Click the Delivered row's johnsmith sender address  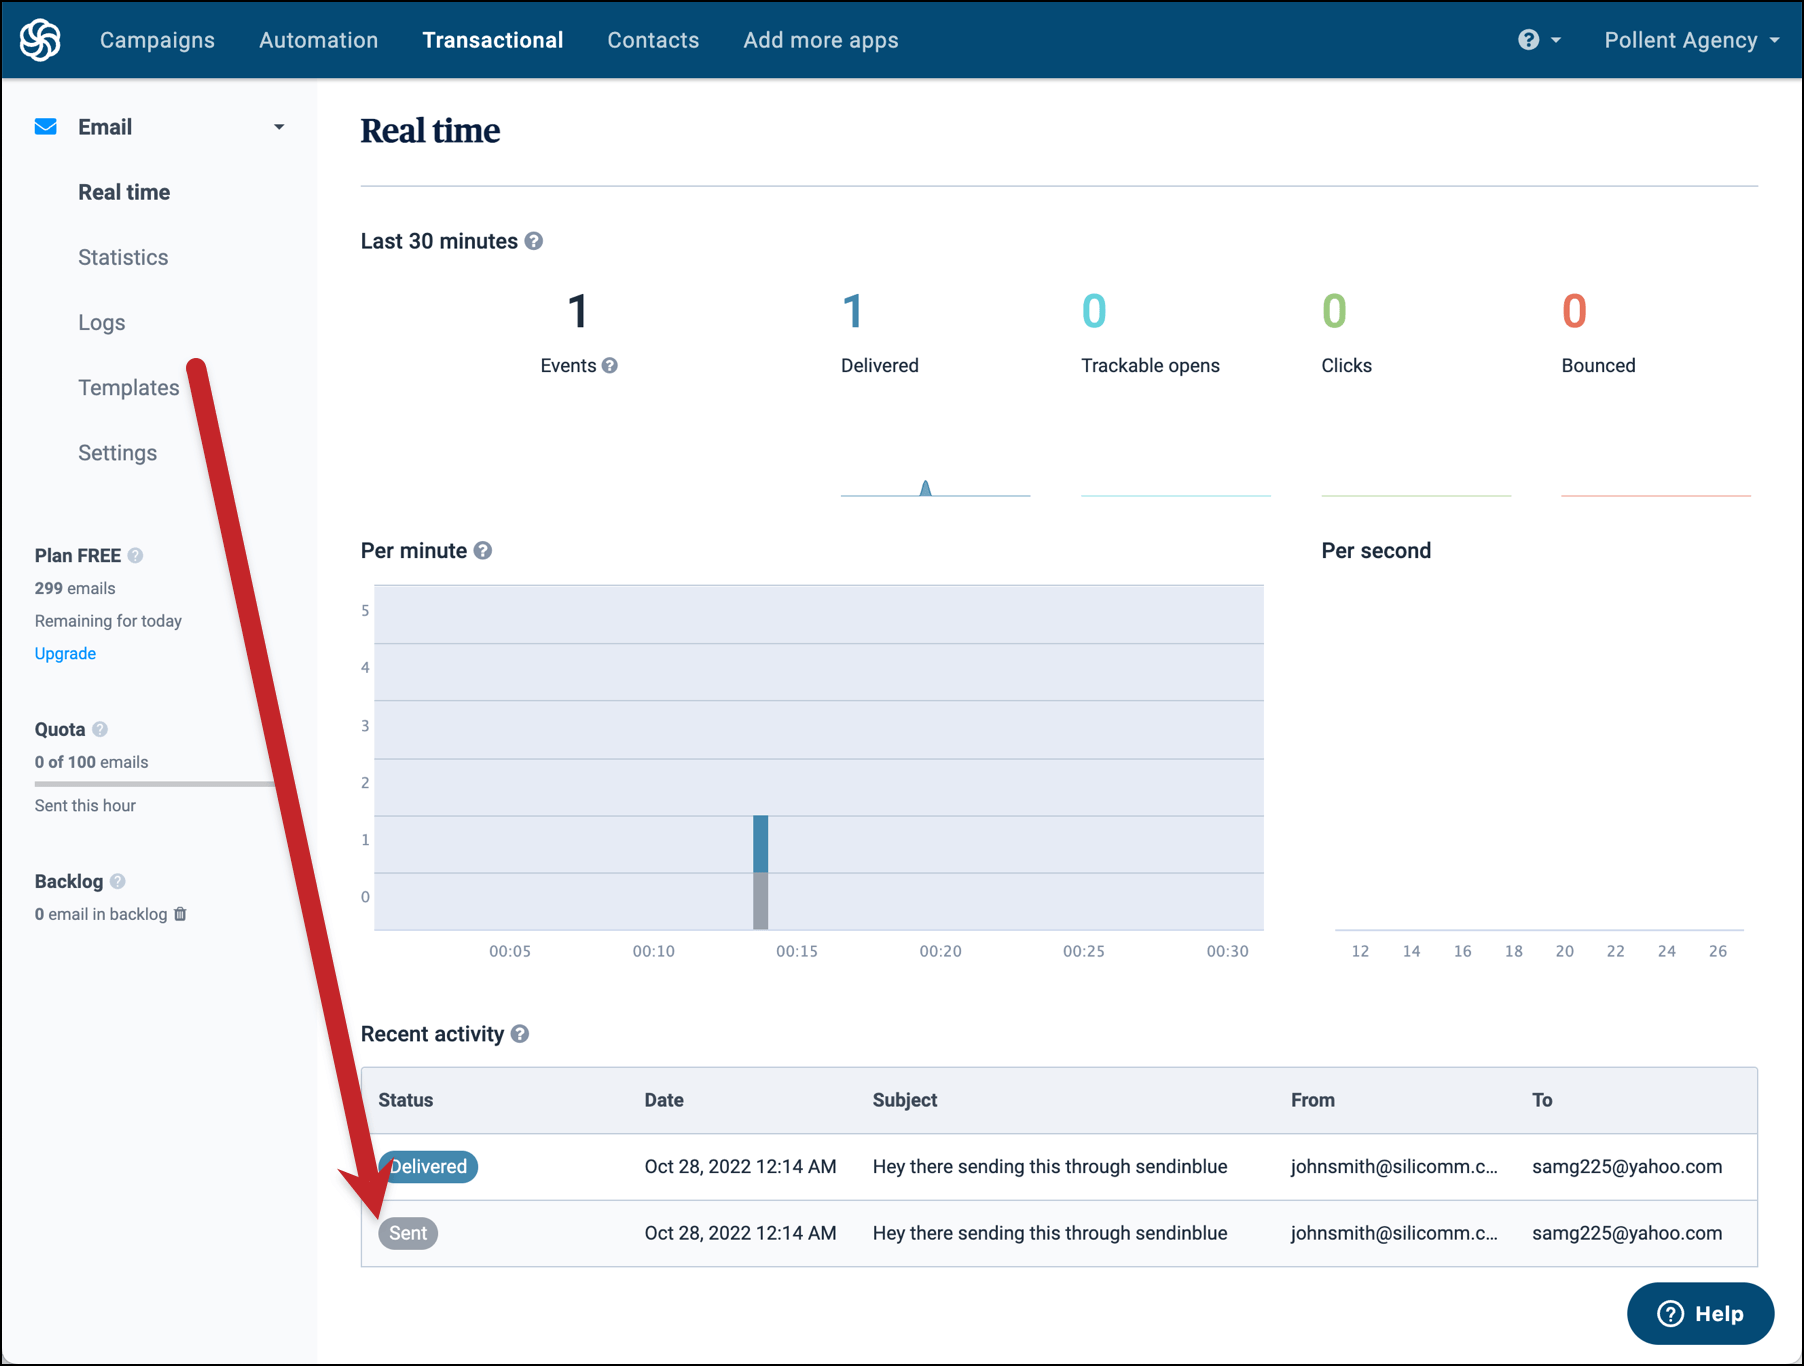(x=1394, y=1166)
